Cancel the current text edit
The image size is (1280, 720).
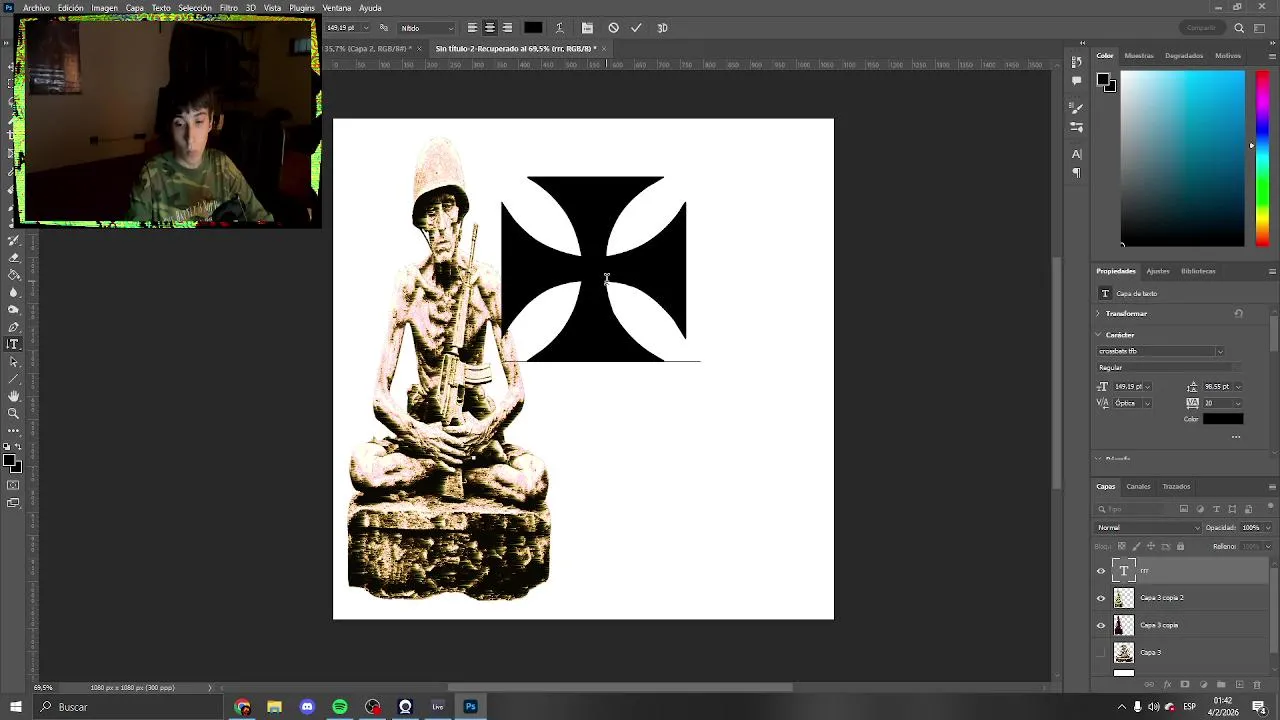pyautogui.click(x=613, y=28)
